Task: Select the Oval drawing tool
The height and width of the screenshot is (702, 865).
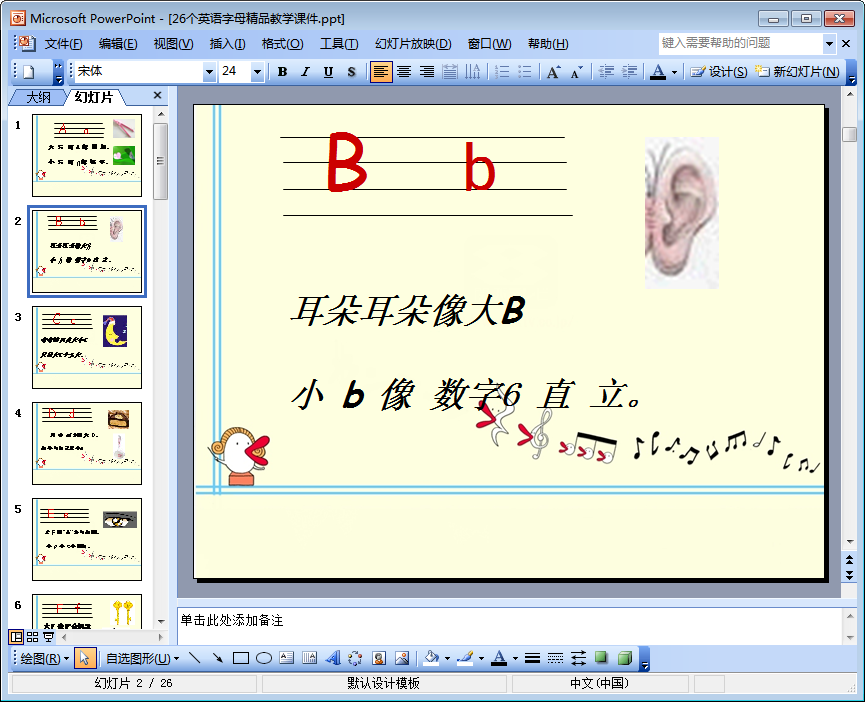Action: pos(264,658)
